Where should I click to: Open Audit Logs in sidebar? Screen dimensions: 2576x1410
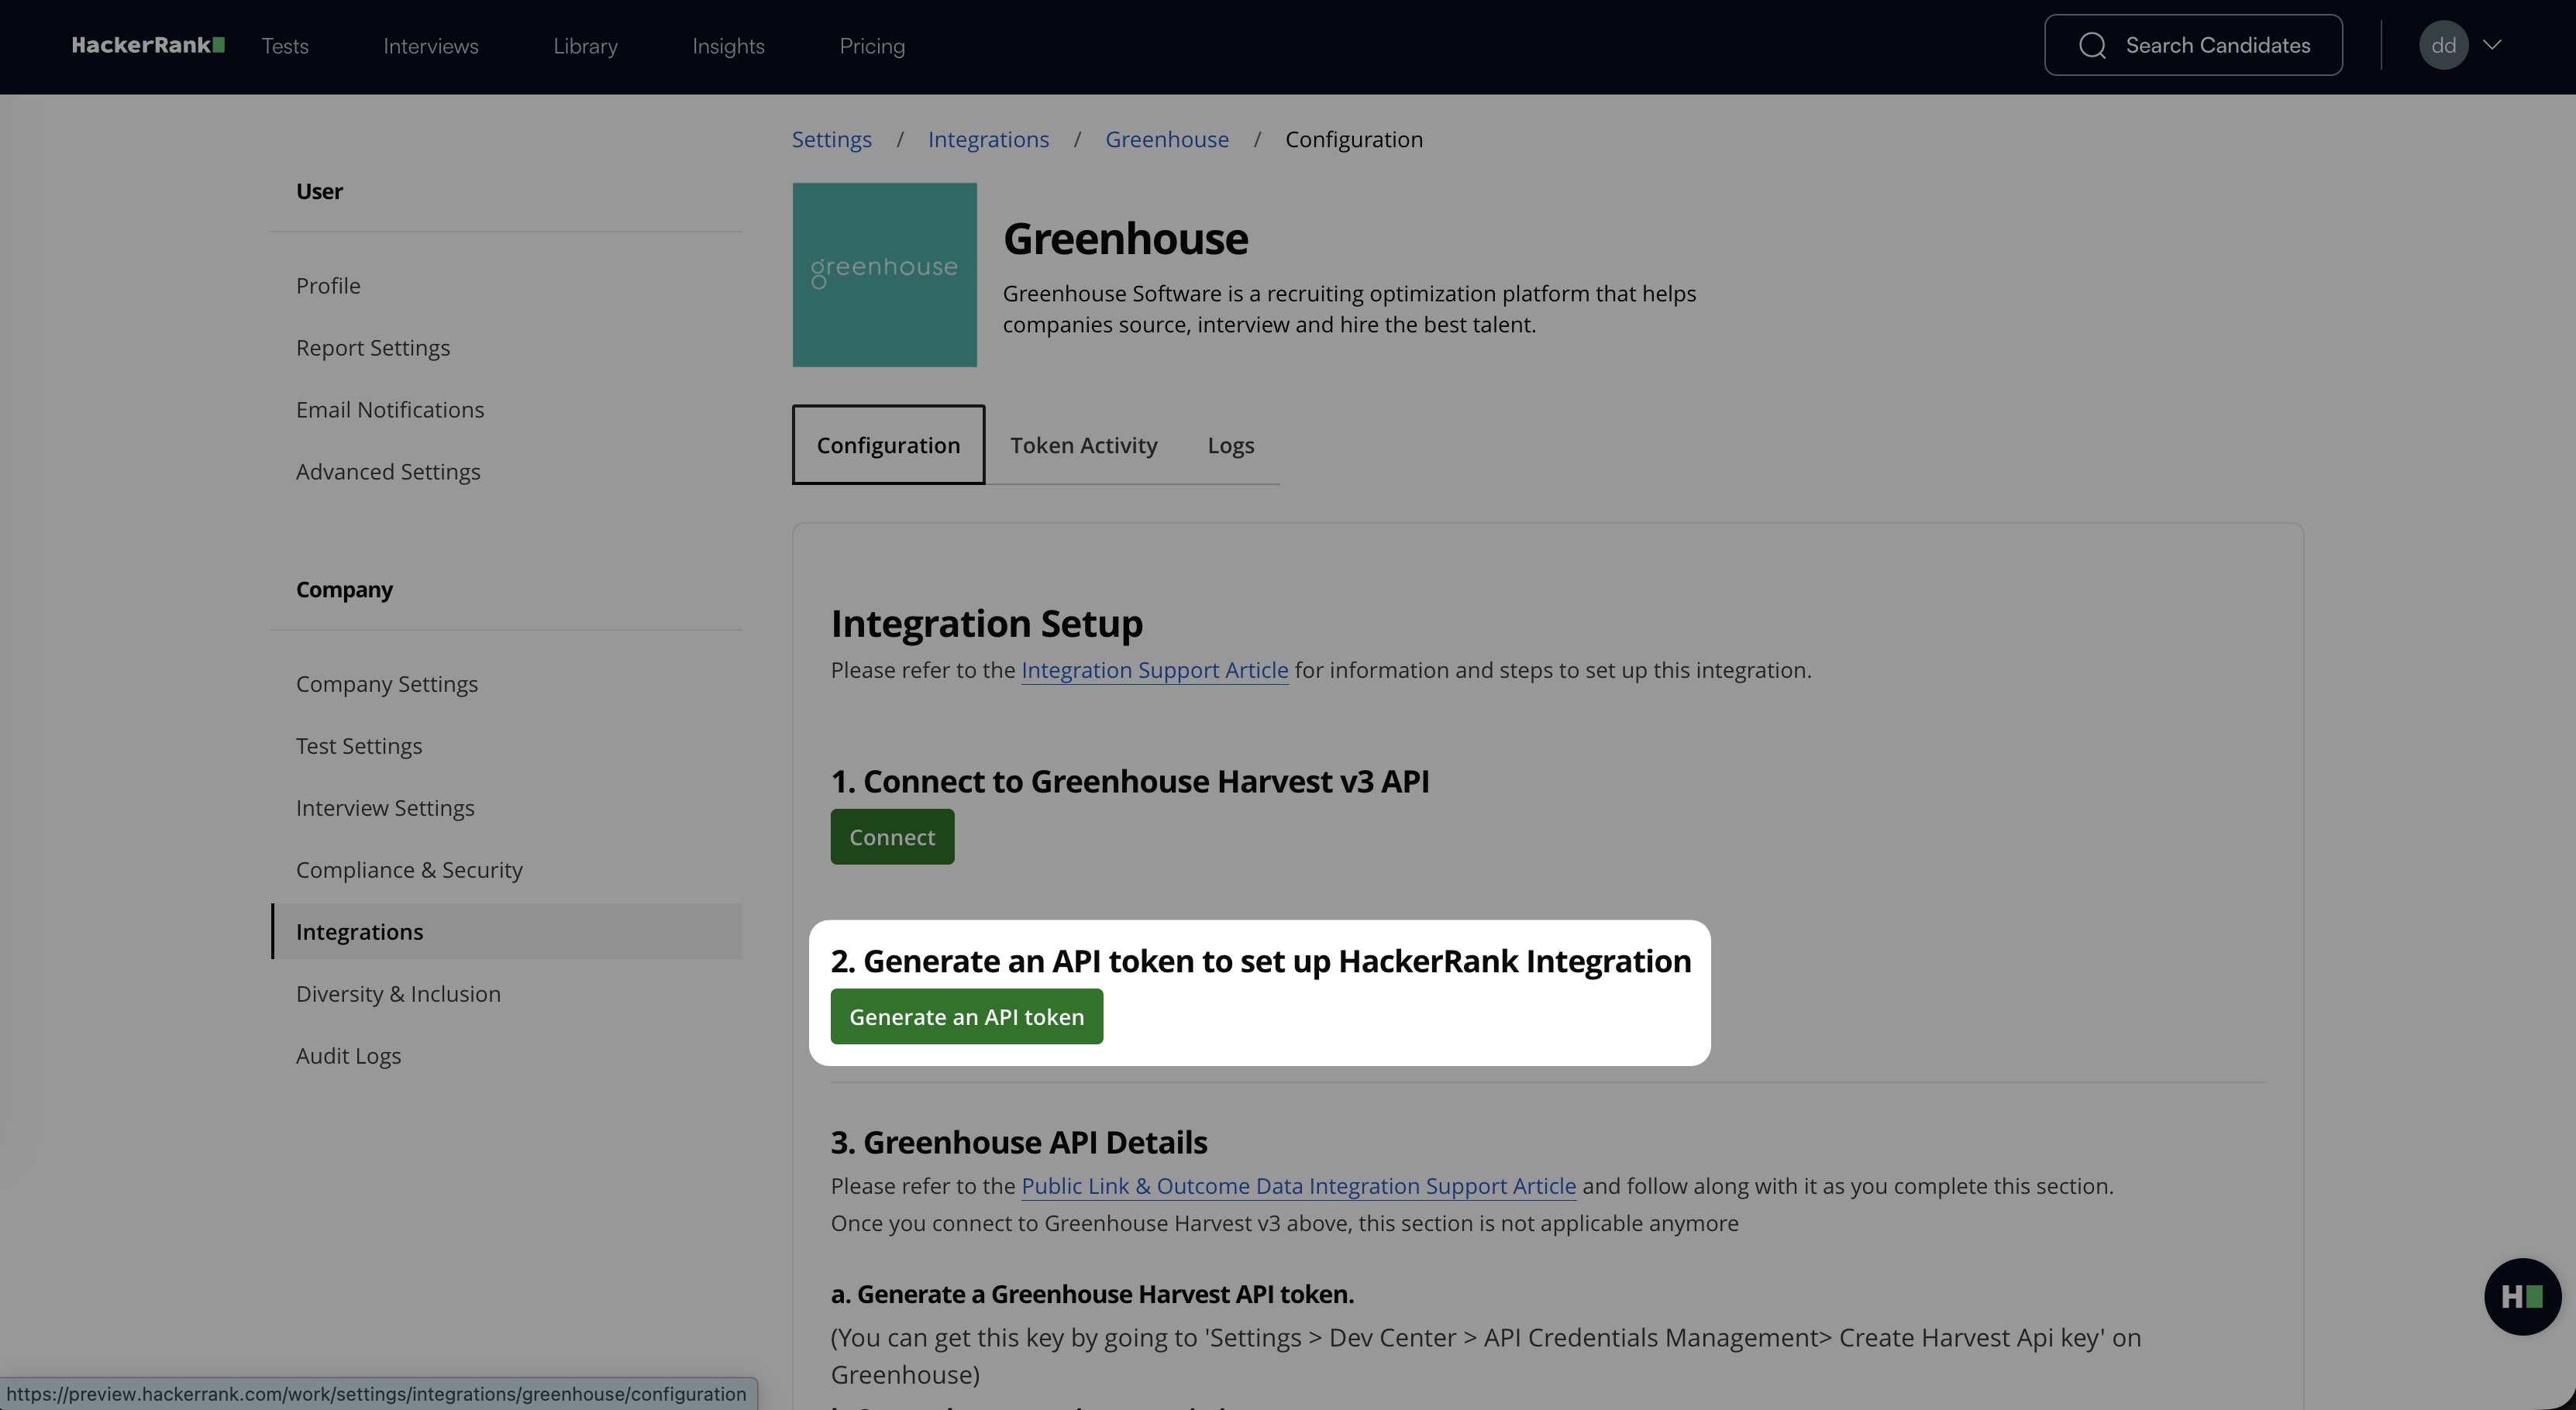point(348,1056)
